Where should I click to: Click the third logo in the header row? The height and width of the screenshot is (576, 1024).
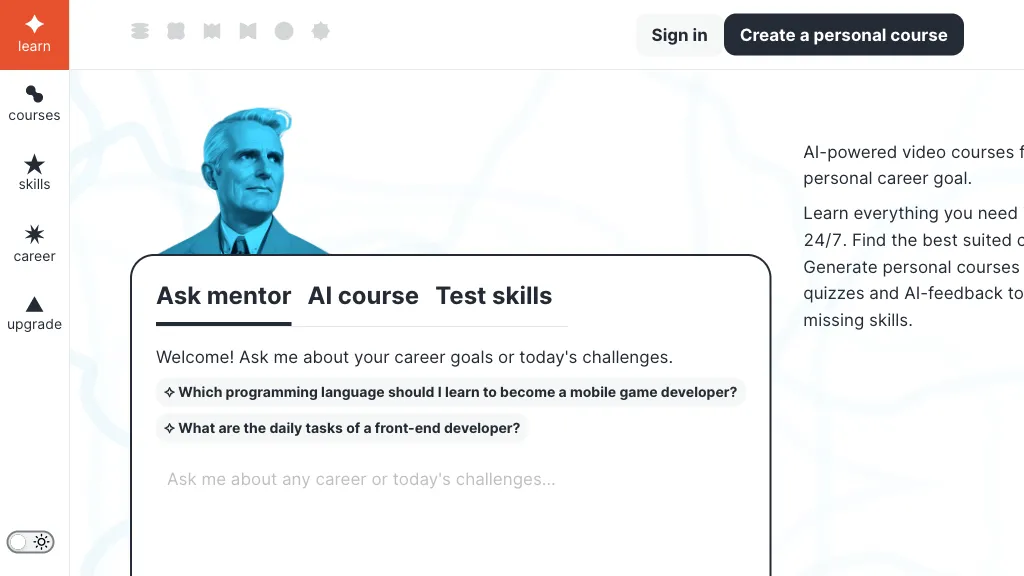(212, 31)
